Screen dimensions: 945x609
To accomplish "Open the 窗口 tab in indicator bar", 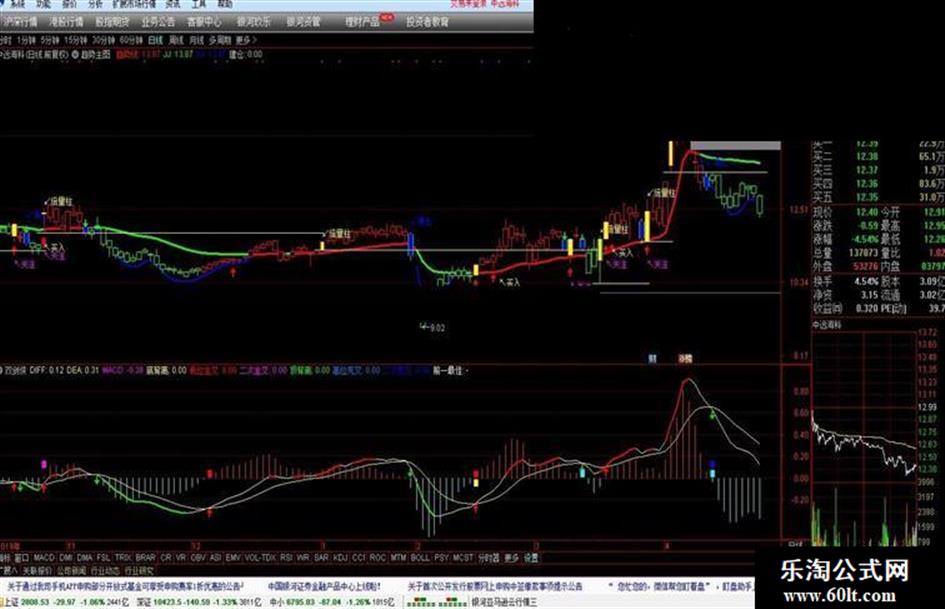I will click(x=22, y=558).
